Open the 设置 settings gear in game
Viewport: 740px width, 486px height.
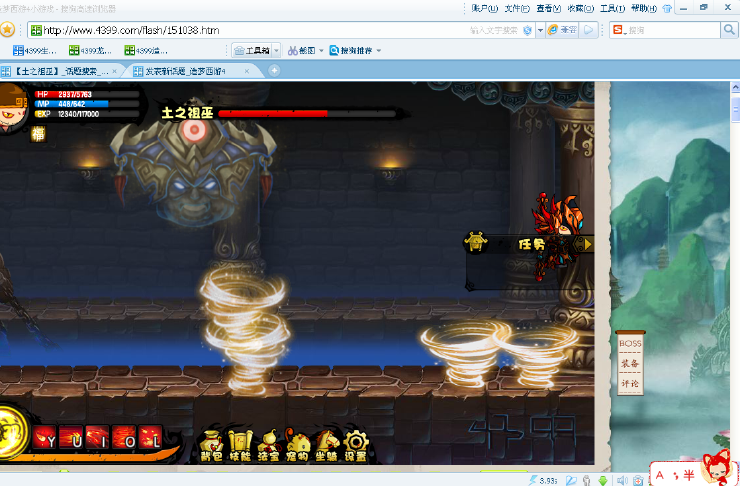coord(355,446)
